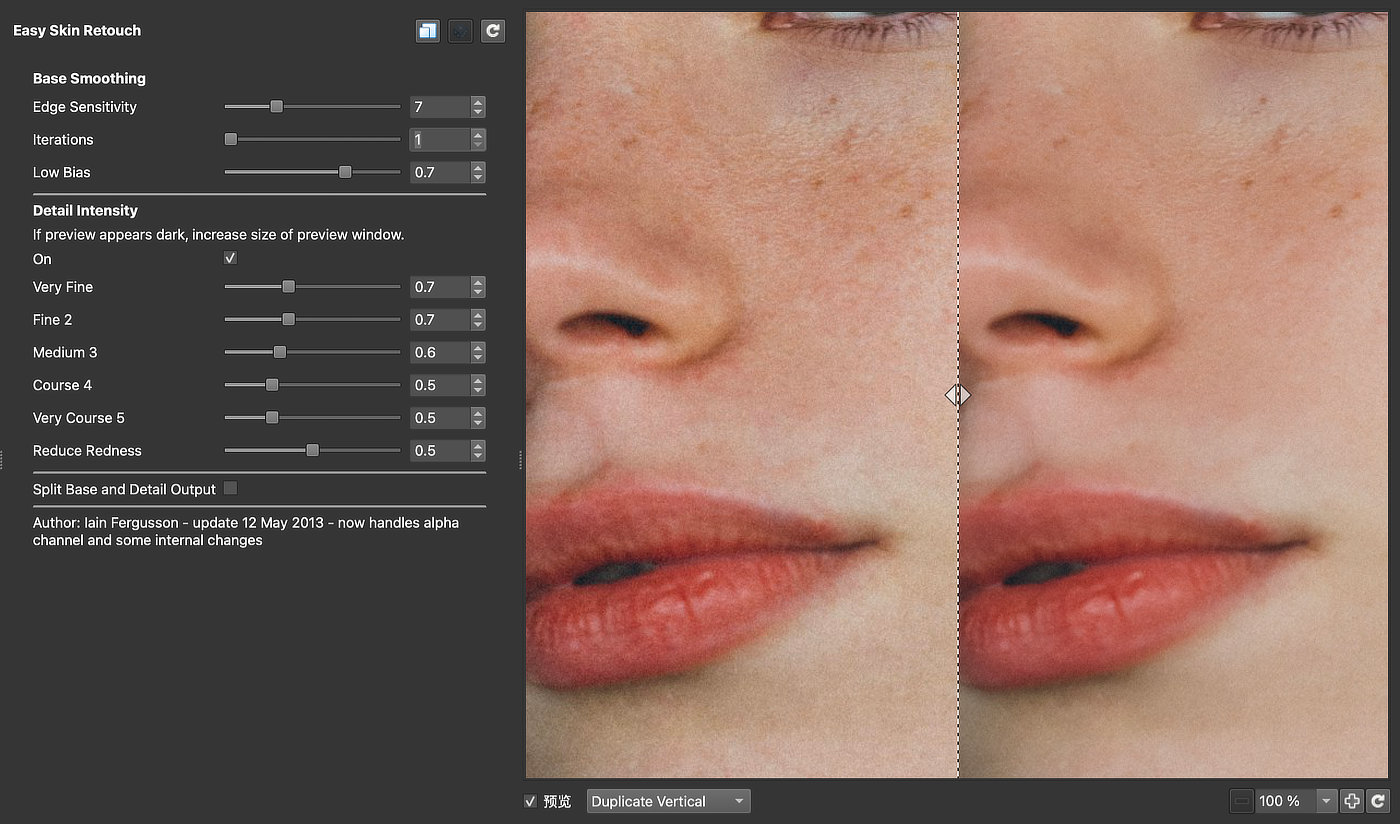Click the original preview image left half
Image resolution: width=1400 pixels, height=824 pixels.
click(742, 395)
